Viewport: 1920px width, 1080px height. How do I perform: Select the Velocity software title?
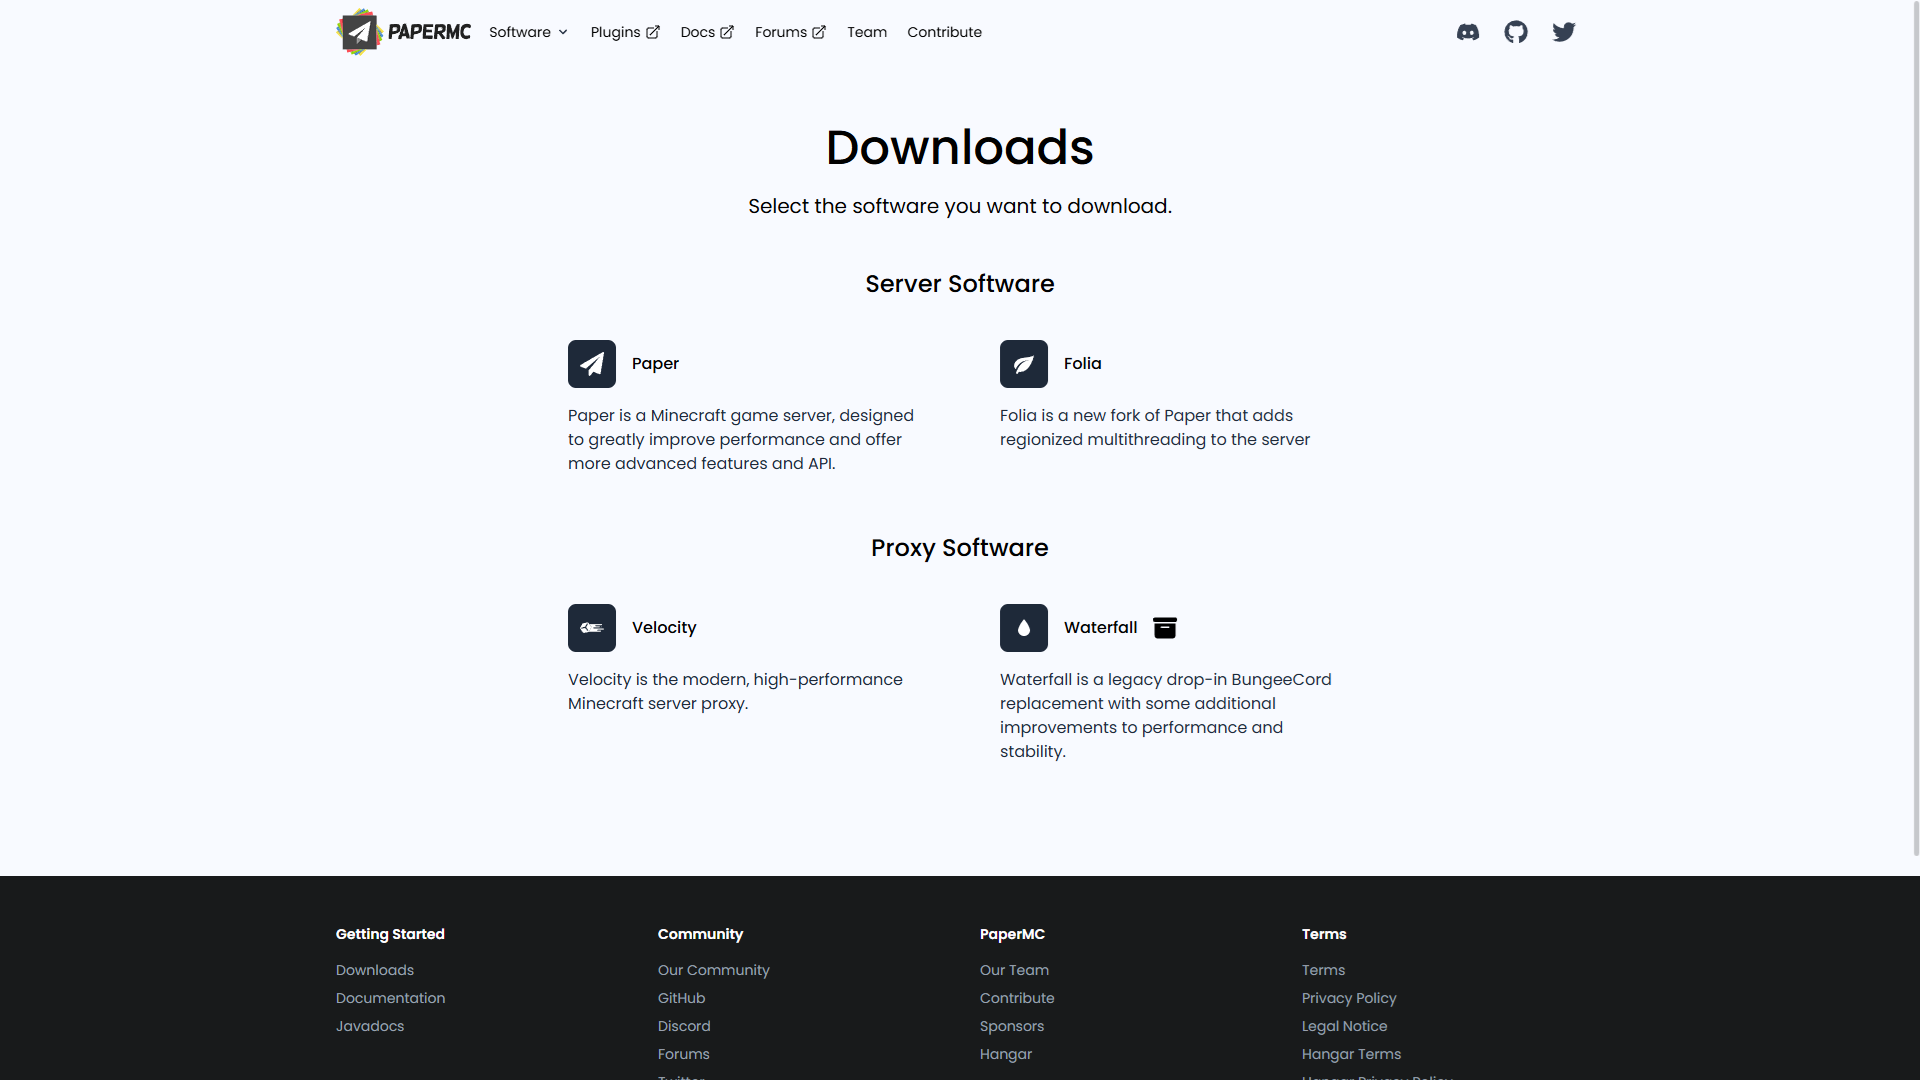coord(664,628)
